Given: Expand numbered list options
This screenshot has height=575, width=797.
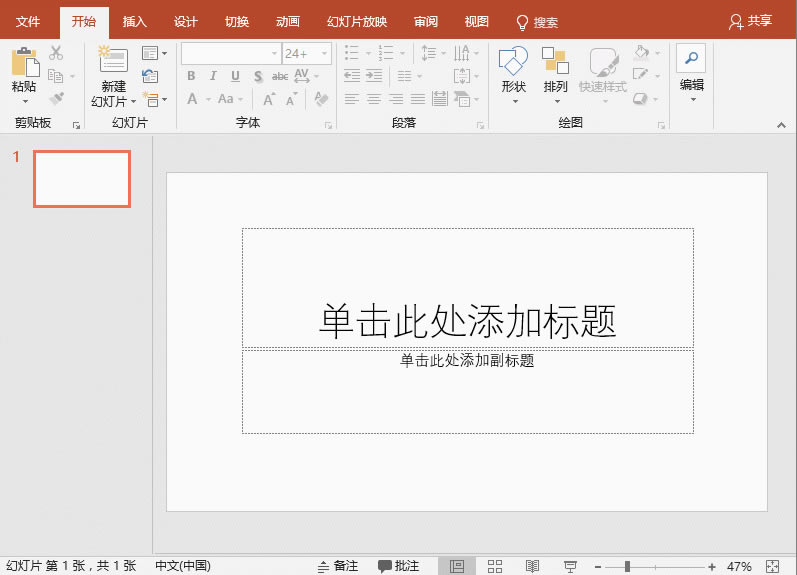Looking at the screenshot, I should point(403,53).
